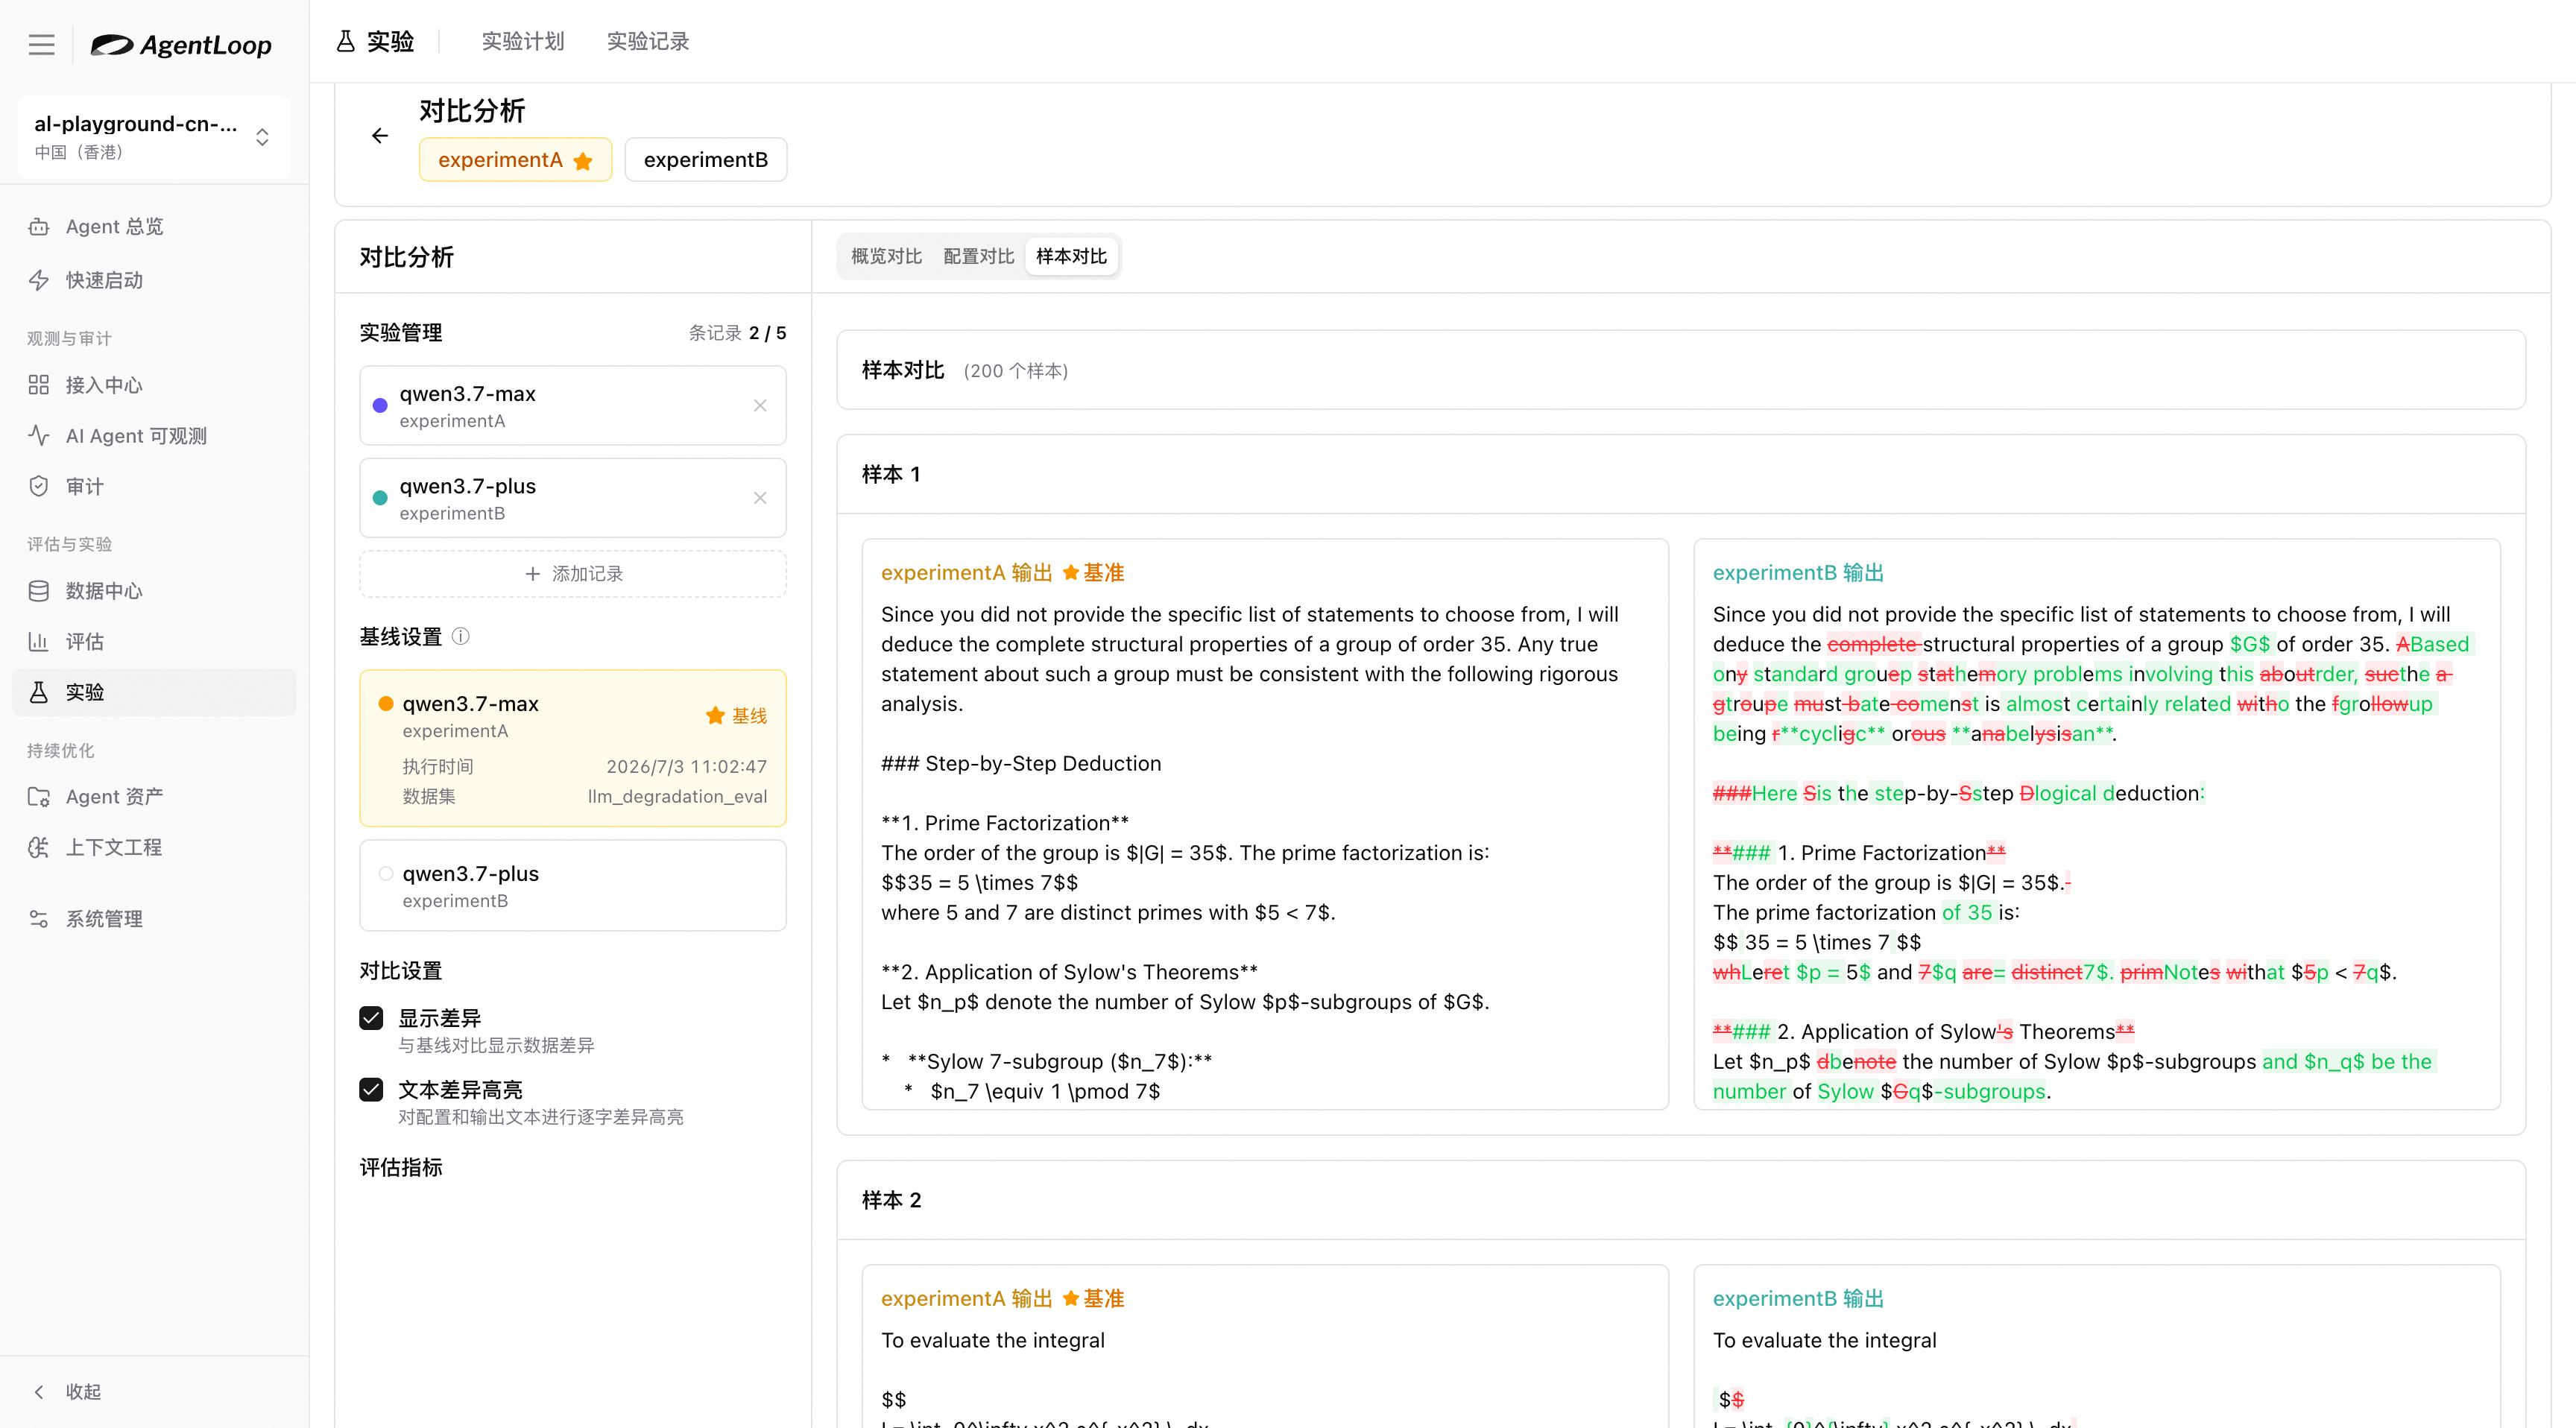This screenshot has width=2576, height=1428.
Task: Click the 样本 1 header
Action: (891, 474)
